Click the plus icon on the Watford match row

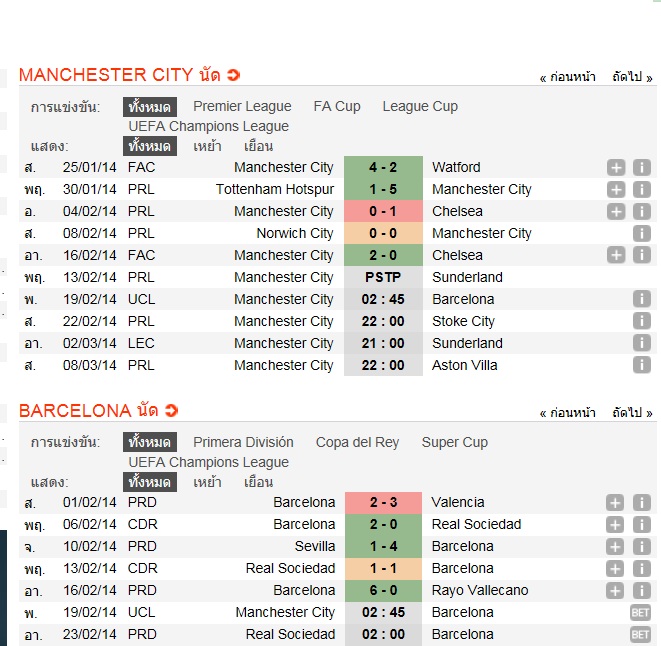coord(616,168)
